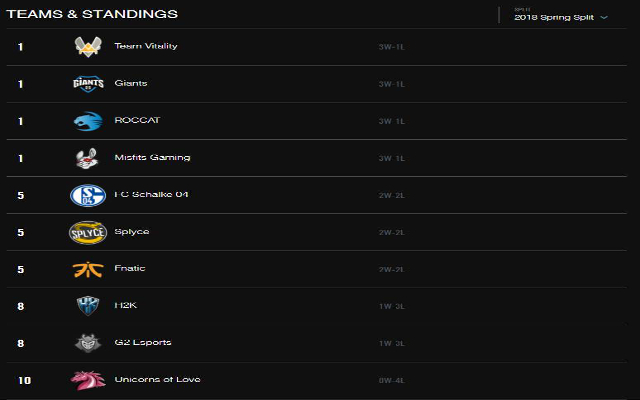
Task: Click the Misfits Gaming rabbit logo
Action: coord(87,158)
